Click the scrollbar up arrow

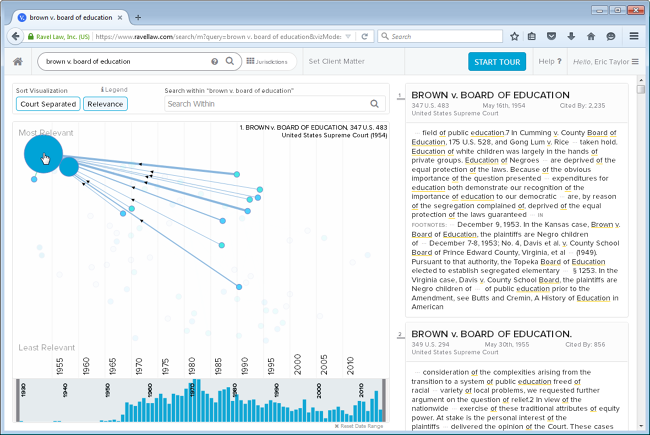(641, 80)
